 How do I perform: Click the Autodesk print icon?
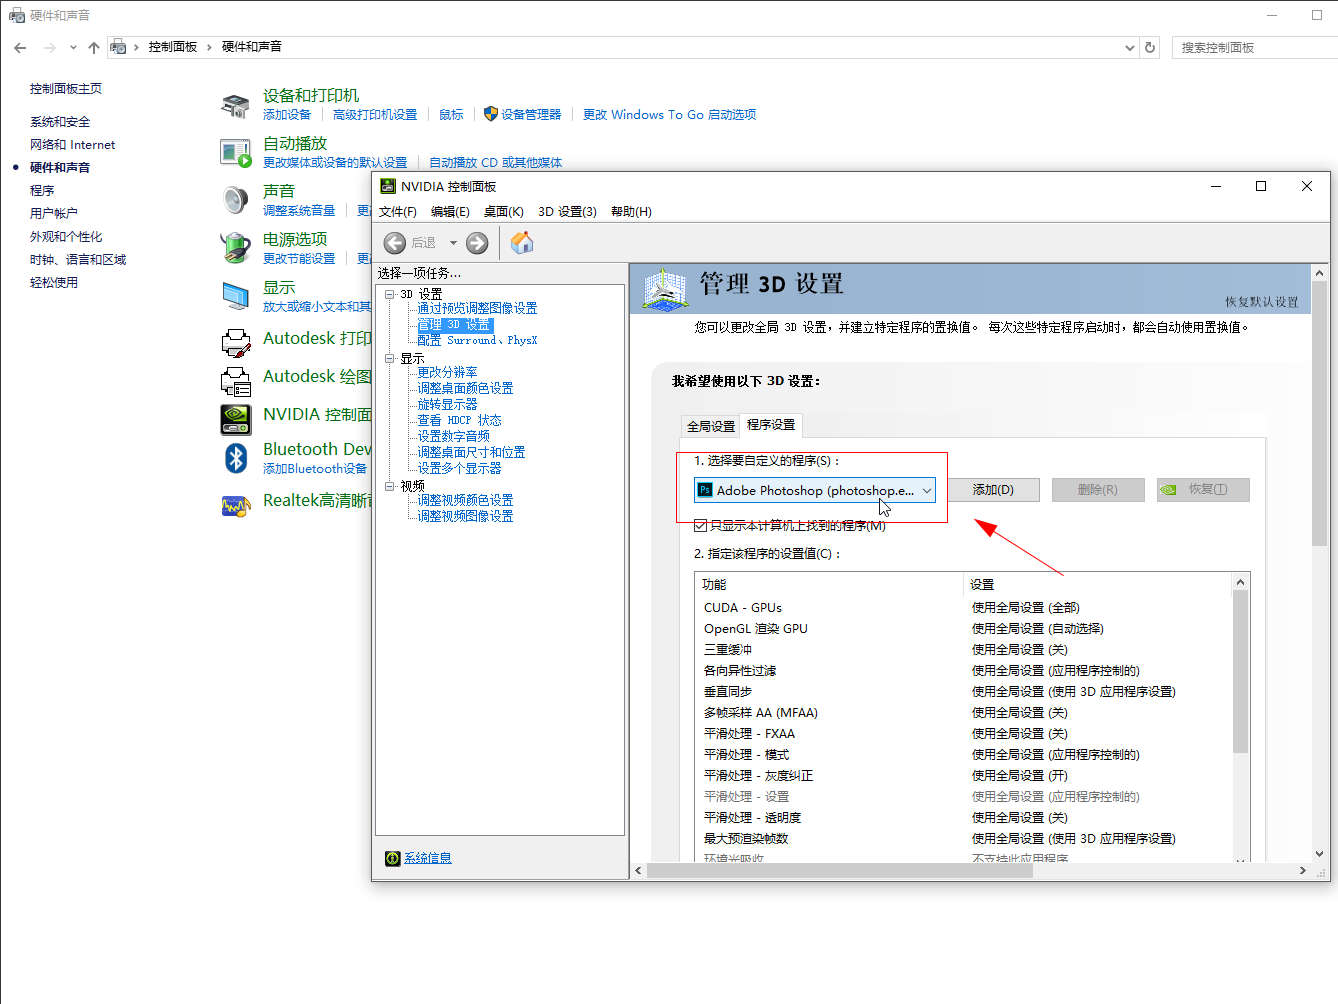coord(235,343)
